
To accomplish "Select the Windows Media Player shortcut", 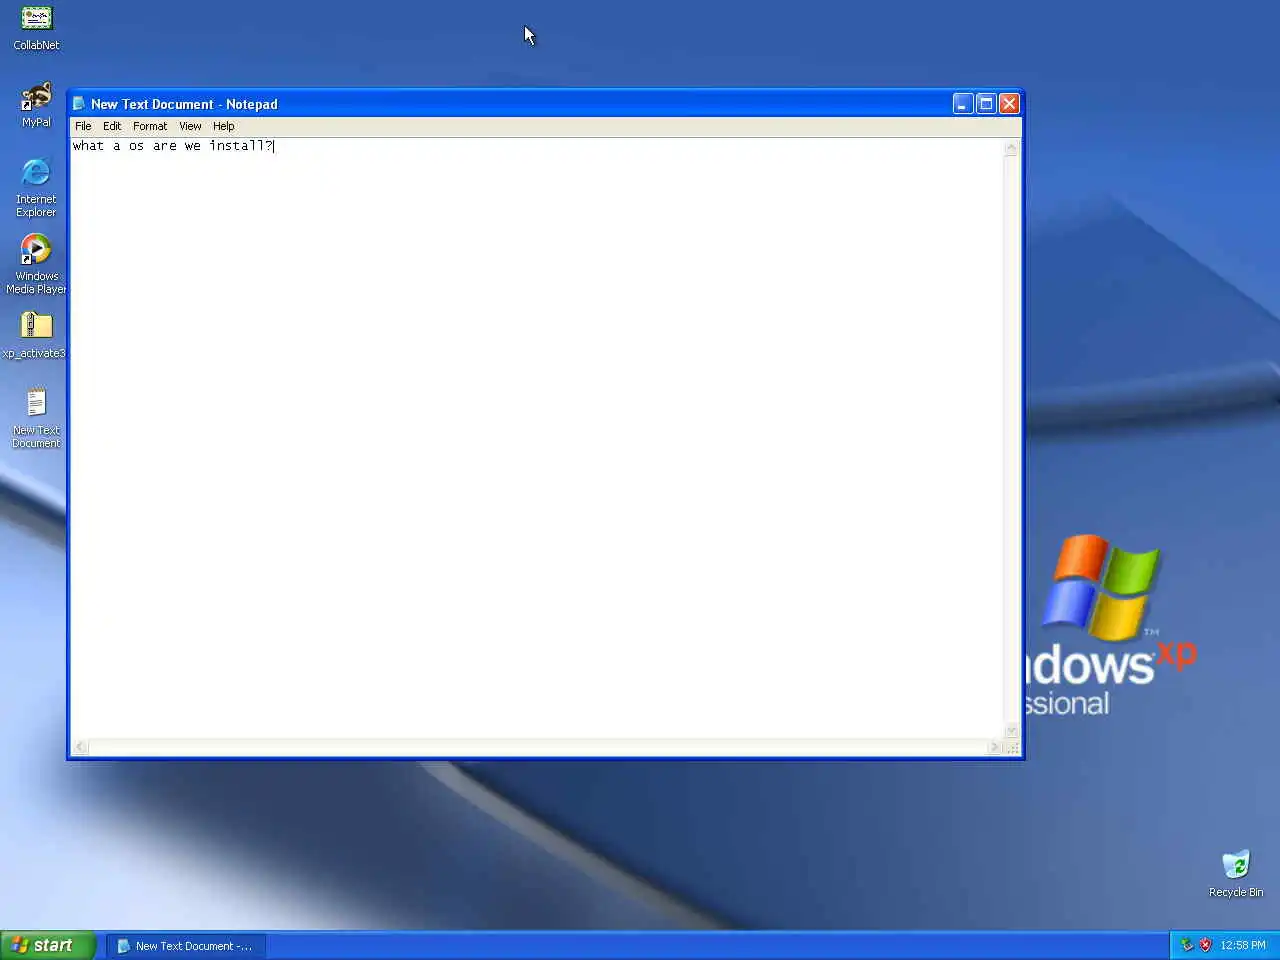I will [36, 264].
